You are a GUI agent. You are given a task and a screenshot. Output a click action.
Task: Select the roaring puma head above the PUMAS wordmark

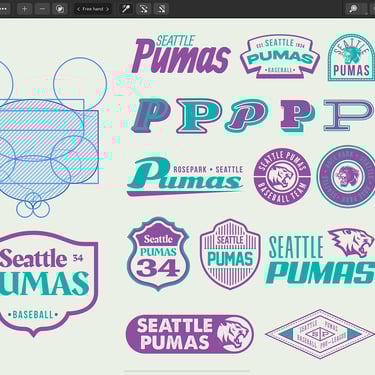coord(352,242)
